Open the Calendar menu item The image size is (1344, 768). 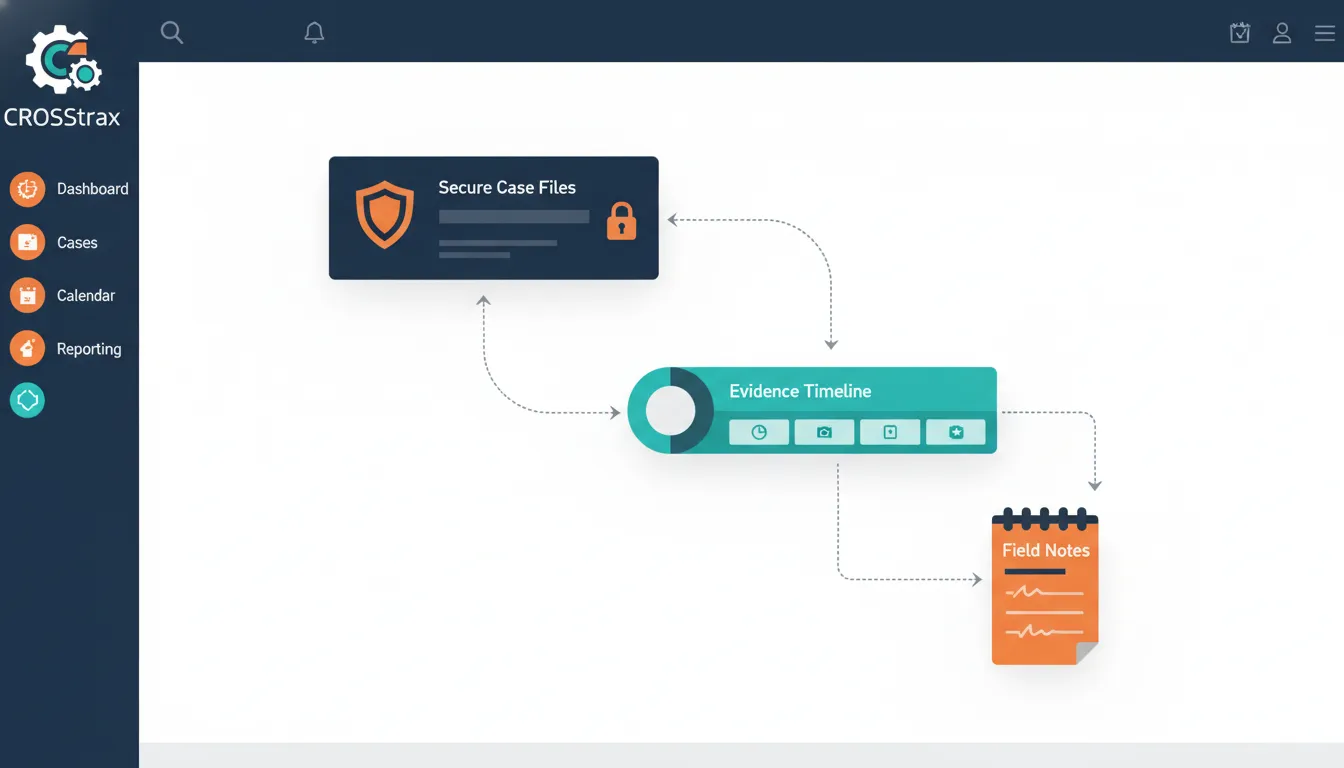pos(86,295)
